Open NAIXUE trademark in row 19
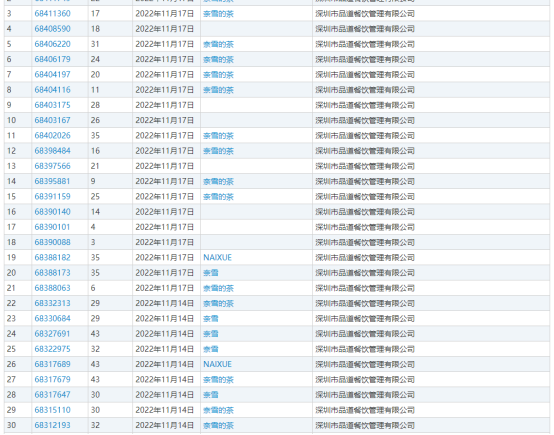Screen dimensions: 554x435 click(x=217, y=258)
